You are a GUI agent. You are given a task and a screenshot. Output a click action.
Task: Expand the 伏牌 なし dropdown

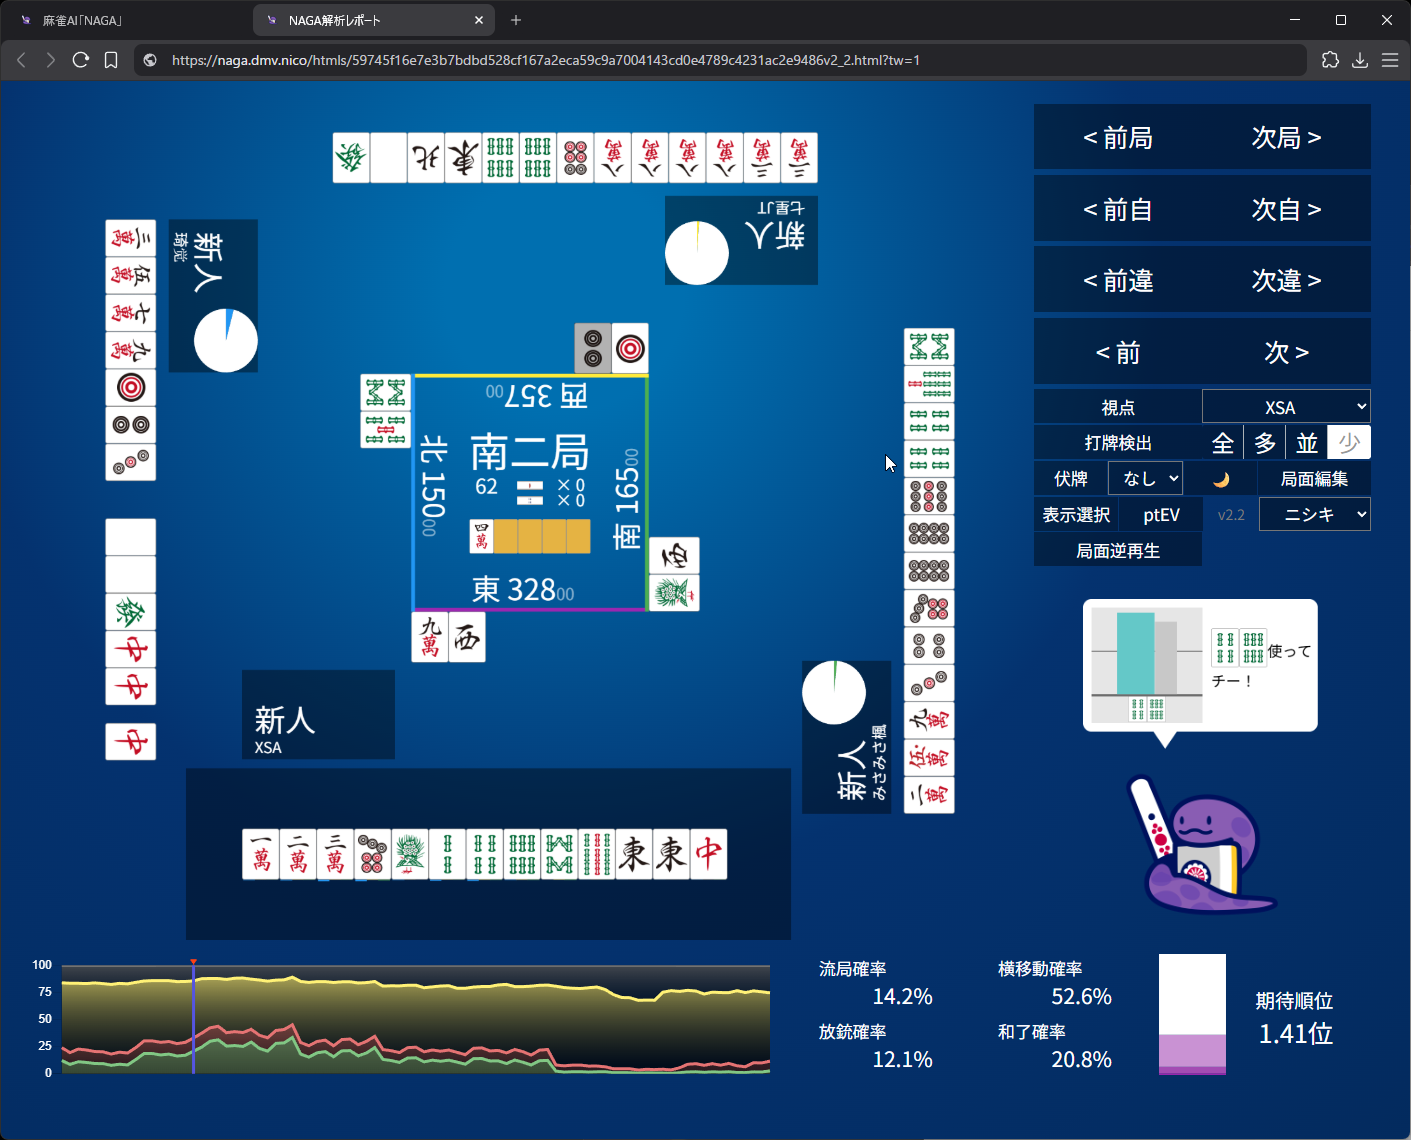[1145, 479]
